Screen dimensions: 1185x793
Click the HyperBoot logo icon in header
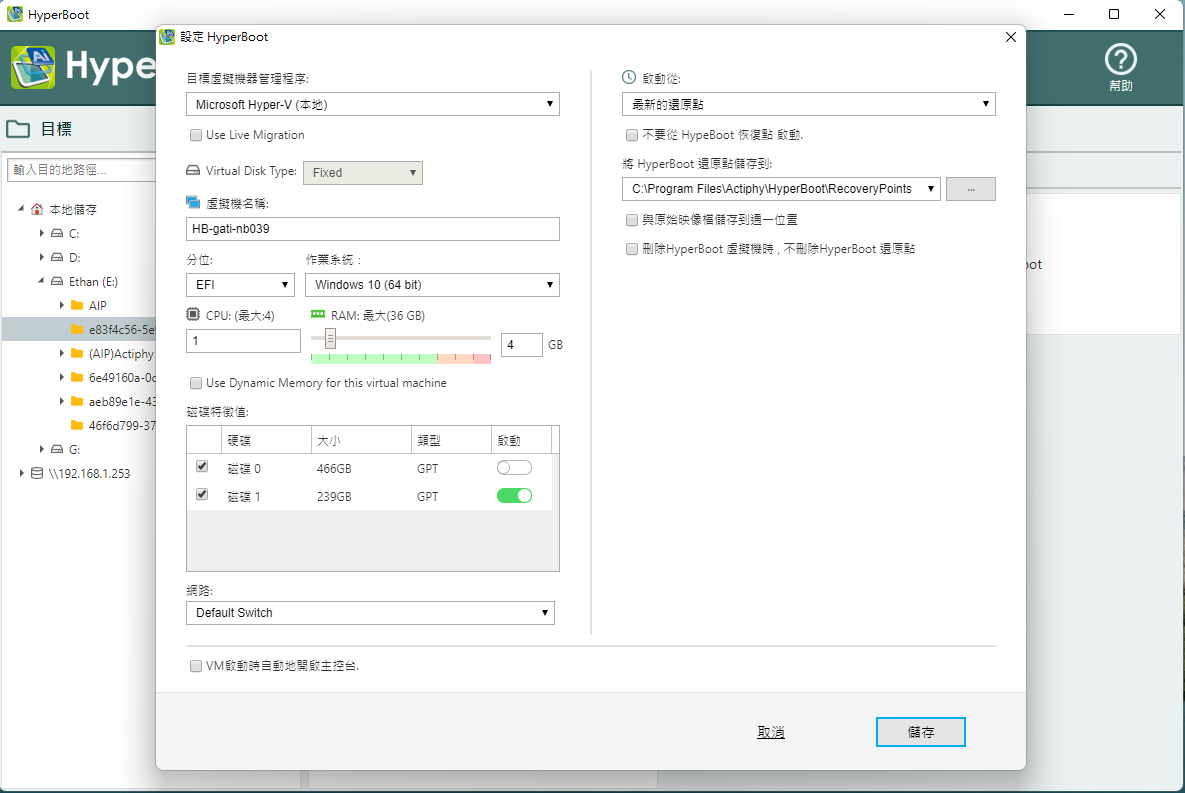coord(33,67)
